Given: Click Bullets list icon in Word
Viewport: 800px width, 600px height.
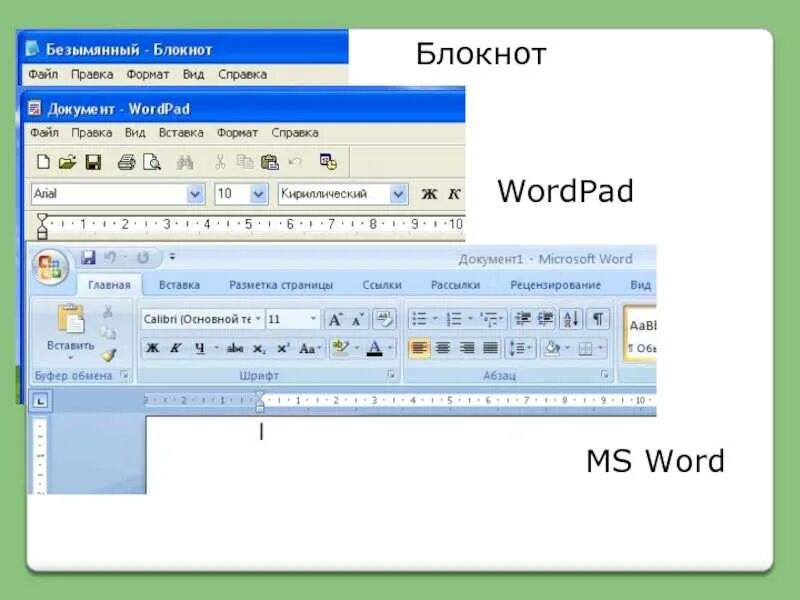Looking at the screenshot, I should coord(419,319).
